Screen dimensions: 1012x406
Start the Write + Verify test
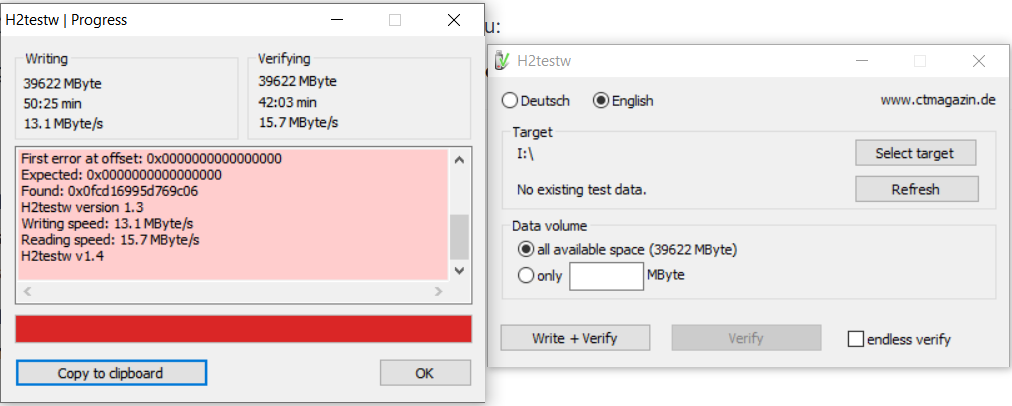point(575,338)
